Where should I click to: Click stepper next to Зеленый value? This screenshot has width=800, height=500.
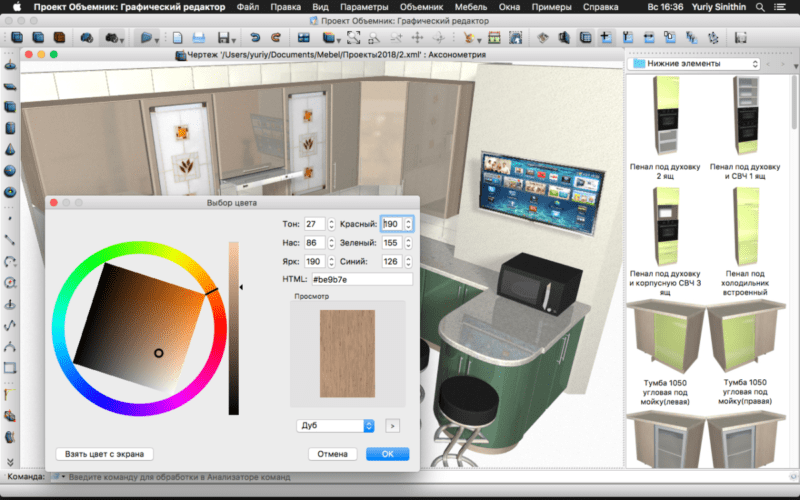[408, 243]
